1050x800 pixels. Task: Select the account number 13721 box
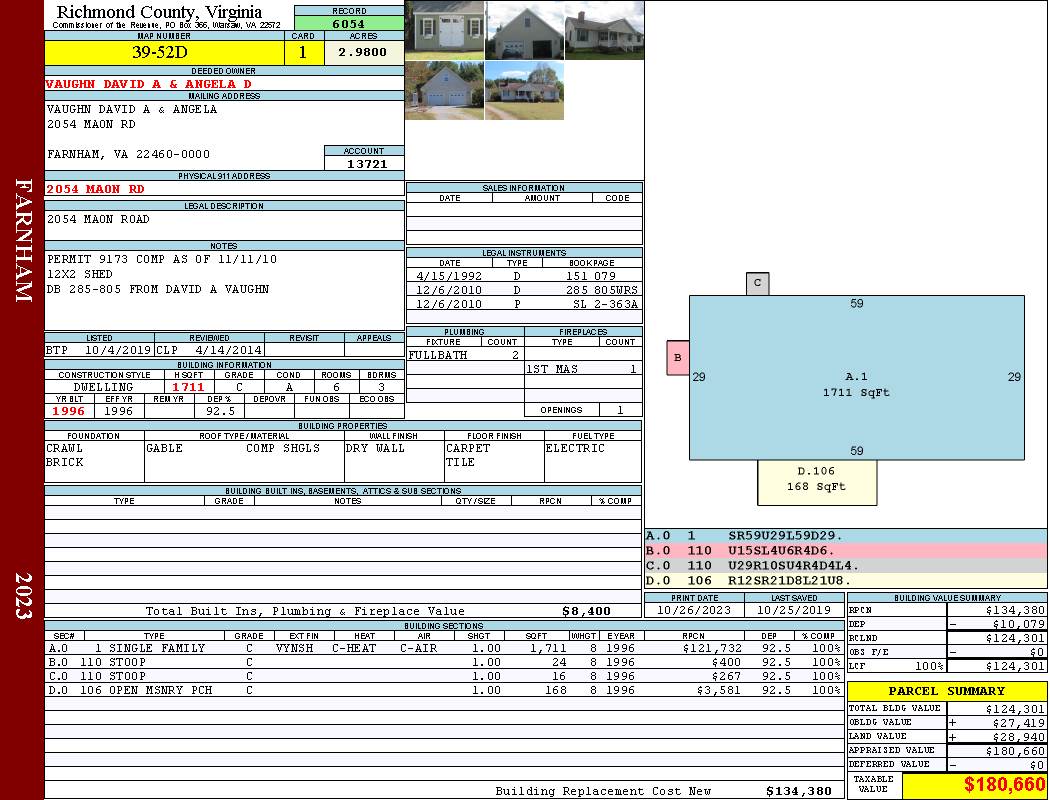pyautogui.click(x=365, y=164)
